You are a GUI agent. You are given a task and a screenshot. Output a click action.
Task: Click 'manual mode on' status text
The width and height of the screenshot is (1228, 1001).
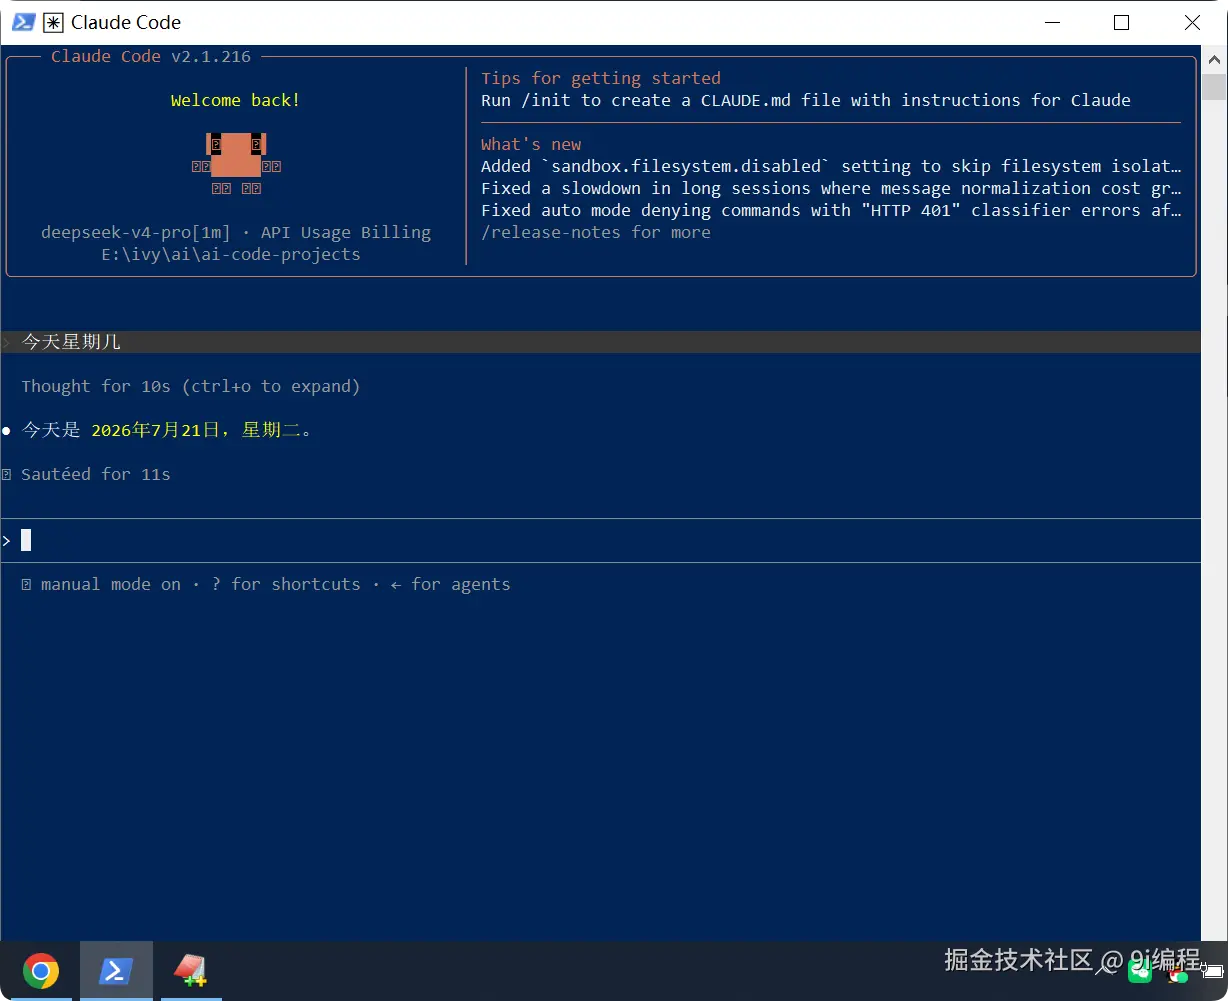click(x=111, y=584)
